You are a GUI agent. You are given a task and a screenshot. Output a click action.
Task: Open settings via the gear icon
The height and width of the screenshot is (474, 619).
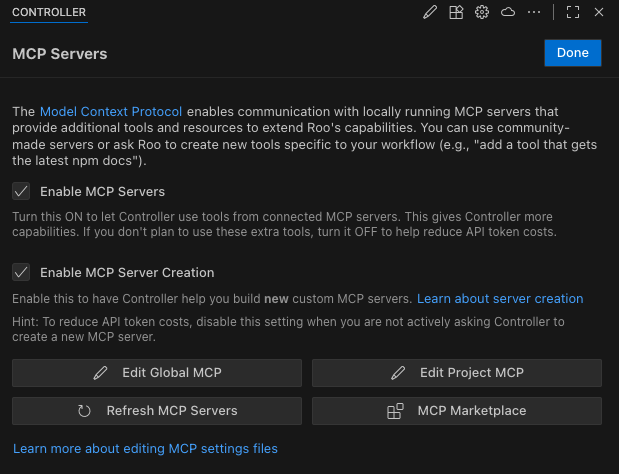482,12
